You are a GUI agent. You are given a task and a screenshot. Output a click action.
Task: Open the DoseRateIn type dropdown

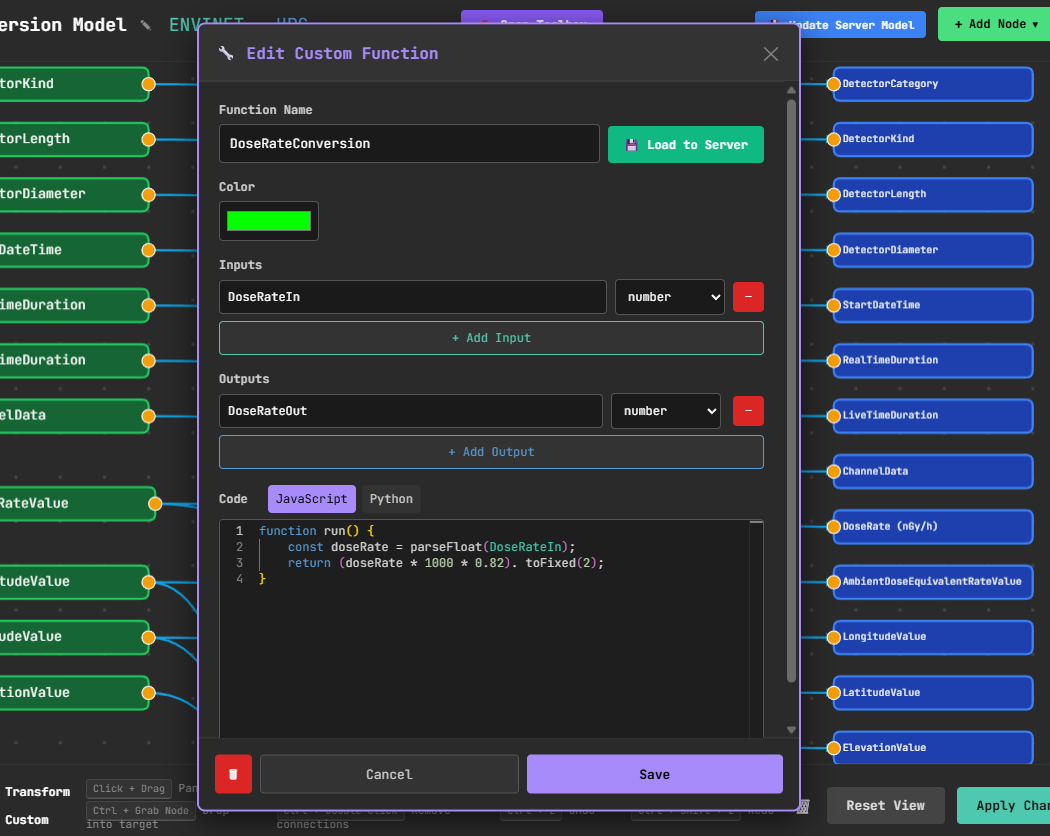(669, 297)
